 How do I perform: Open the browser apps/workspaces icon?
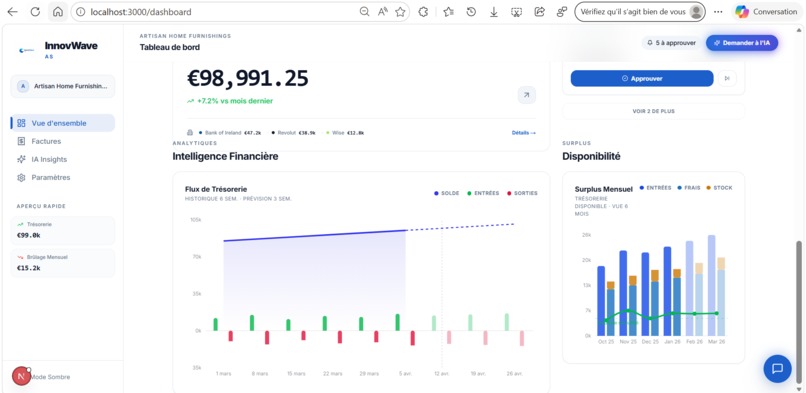coord(562,12)
